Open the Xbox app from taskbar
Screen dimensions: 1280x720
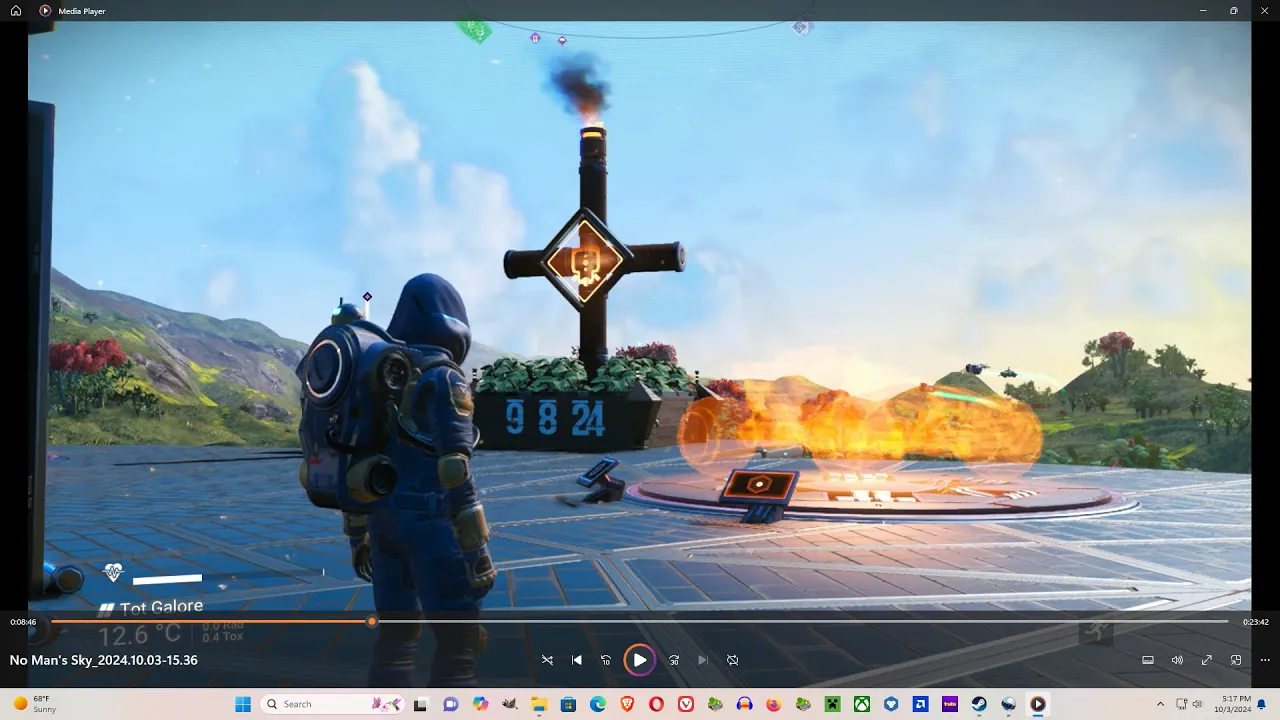pyautogui.click(x=862, y=704)
